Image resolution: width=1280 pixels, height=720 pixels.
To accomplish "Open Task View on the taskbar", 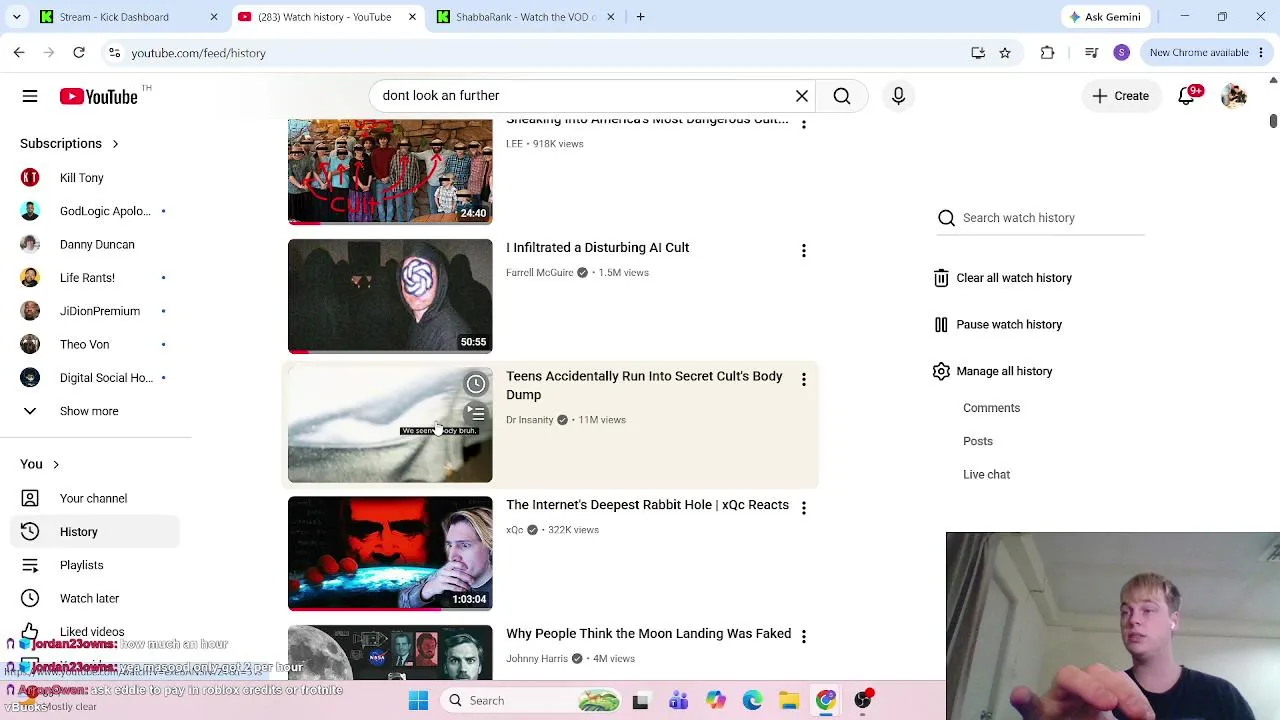I will [641, 701].
